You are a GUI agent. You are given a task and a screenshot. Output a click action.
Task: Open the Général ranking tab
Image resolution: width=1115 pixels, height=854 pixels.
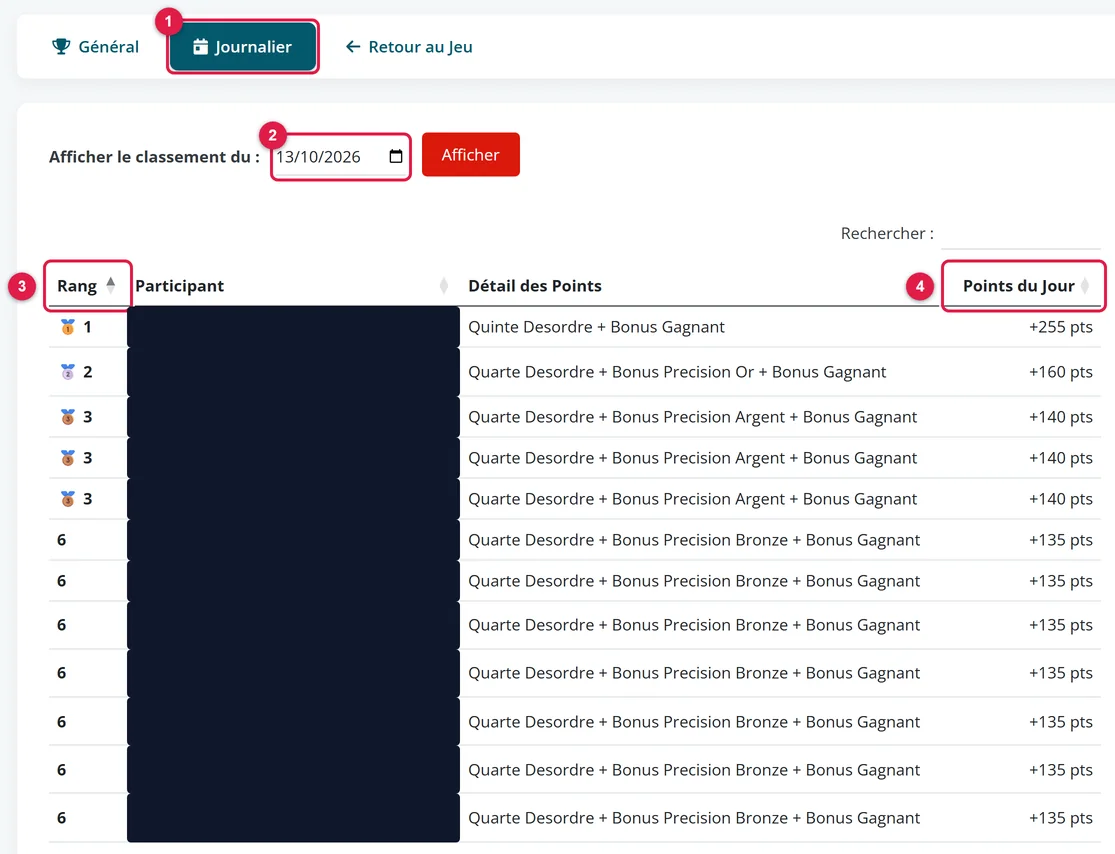point(95,47)
